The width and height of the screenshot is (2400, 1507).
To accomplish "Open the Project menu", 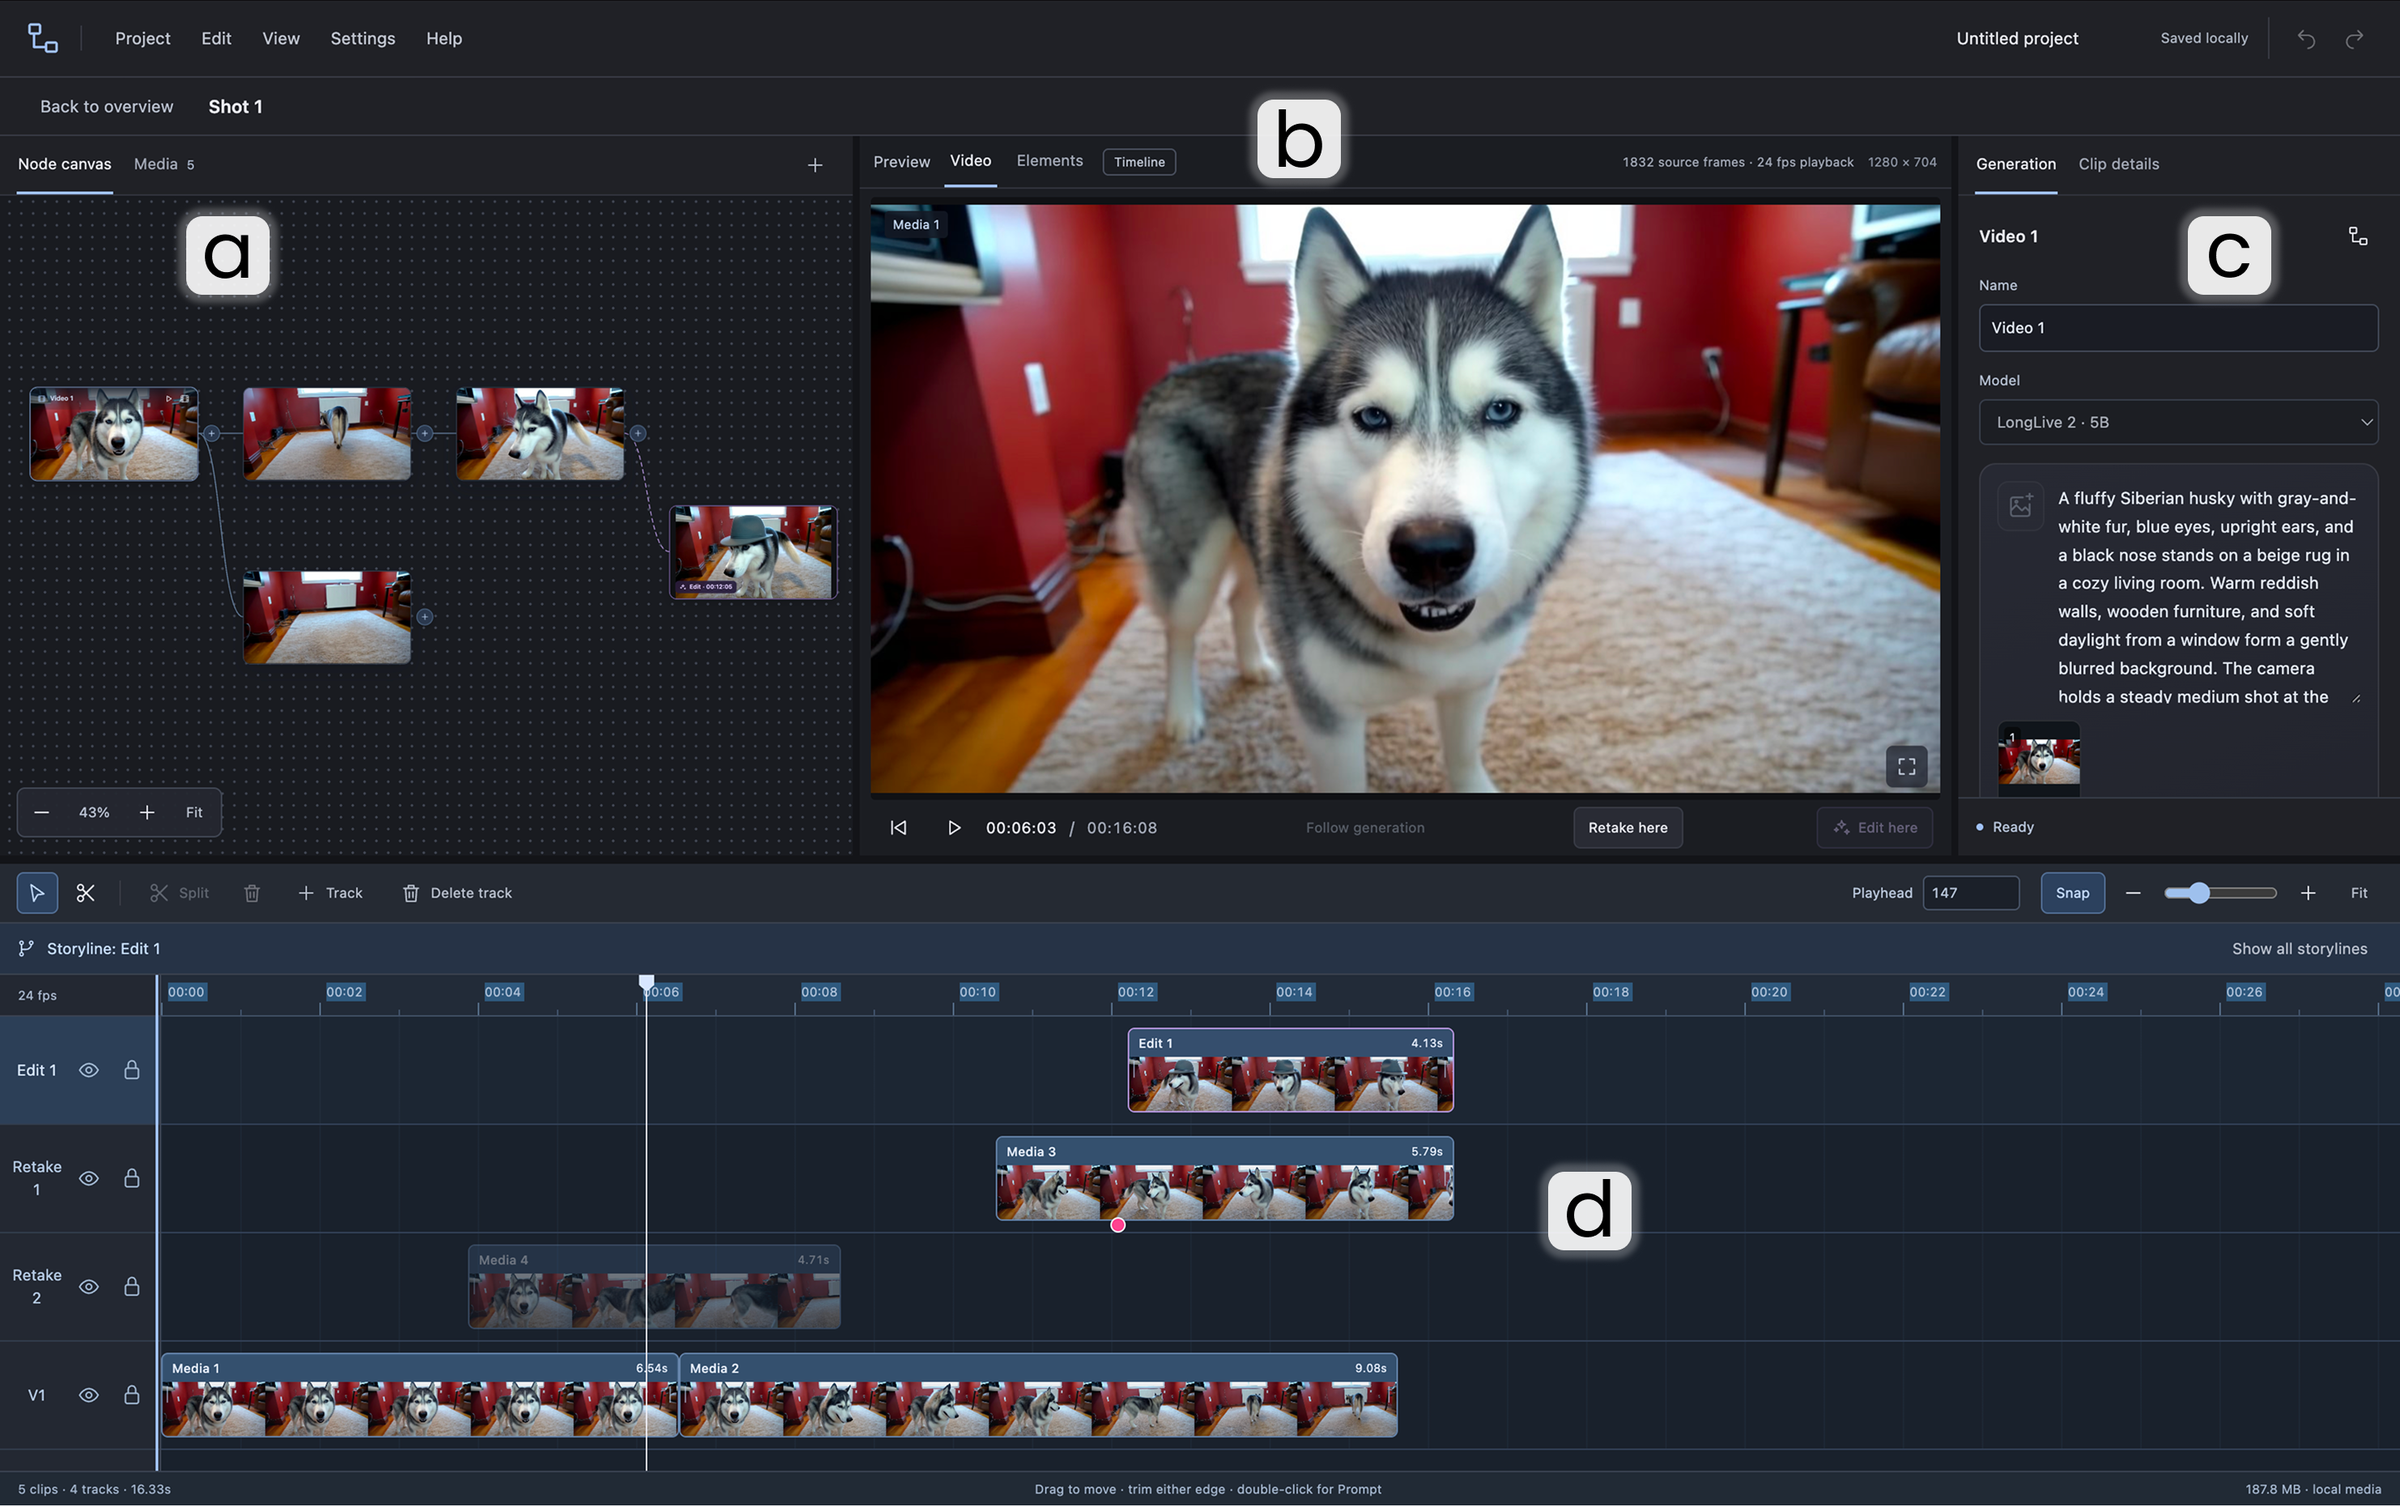I will 142,38.
